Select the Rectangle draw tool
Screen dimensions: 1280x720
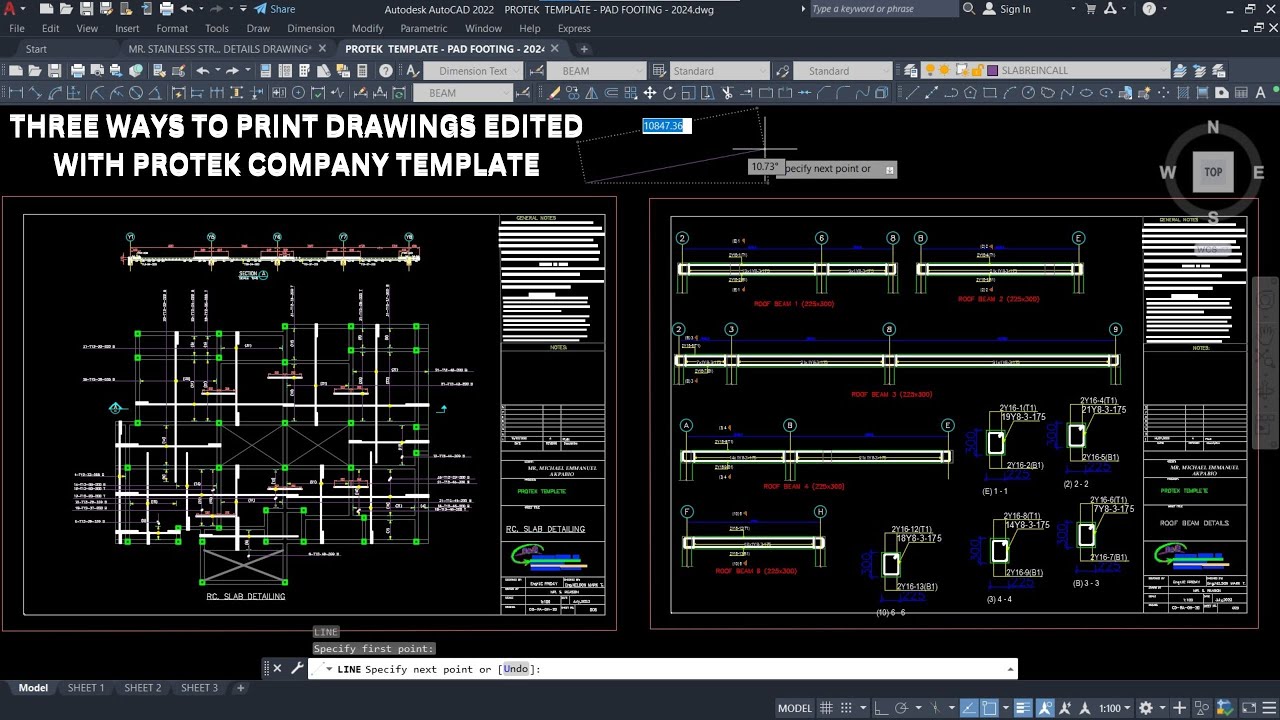click(x=990, y=93)
